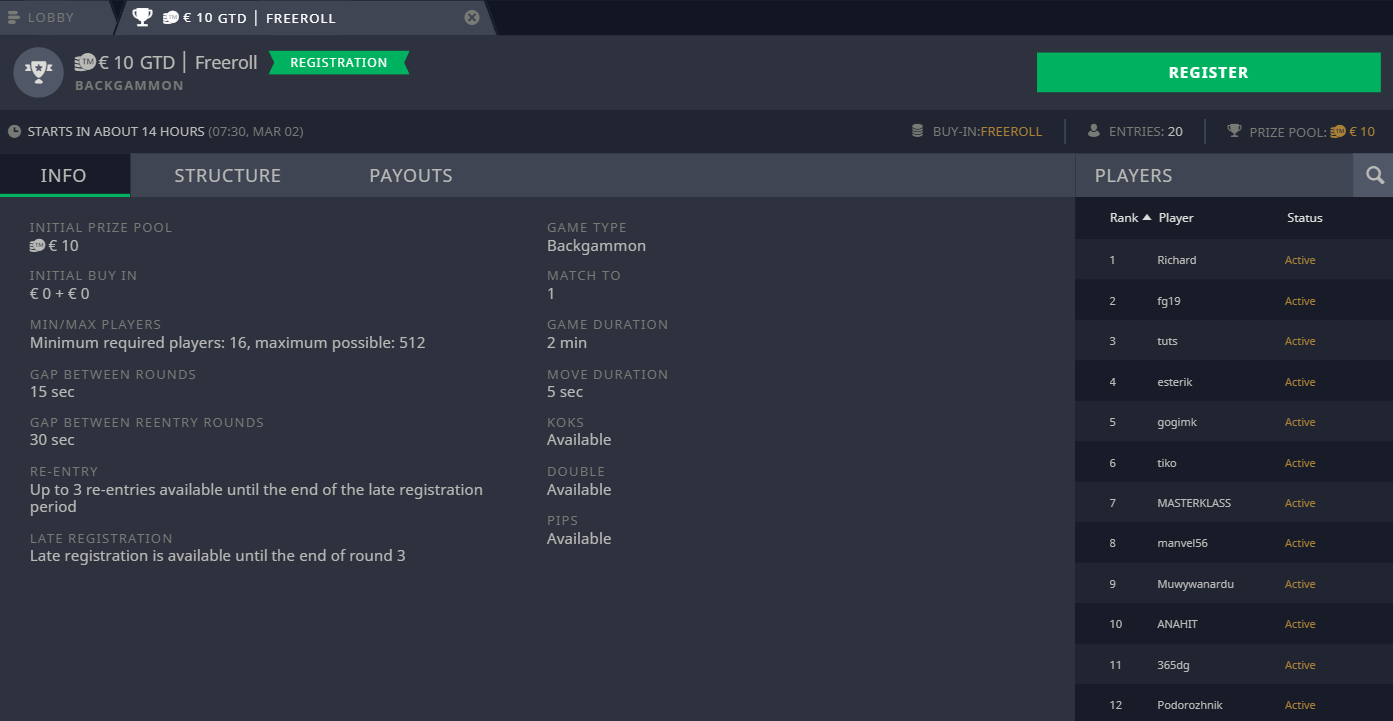The image size is (1393, 721).
Task: Click the clock icon beside start time
Action: [14, 132]
